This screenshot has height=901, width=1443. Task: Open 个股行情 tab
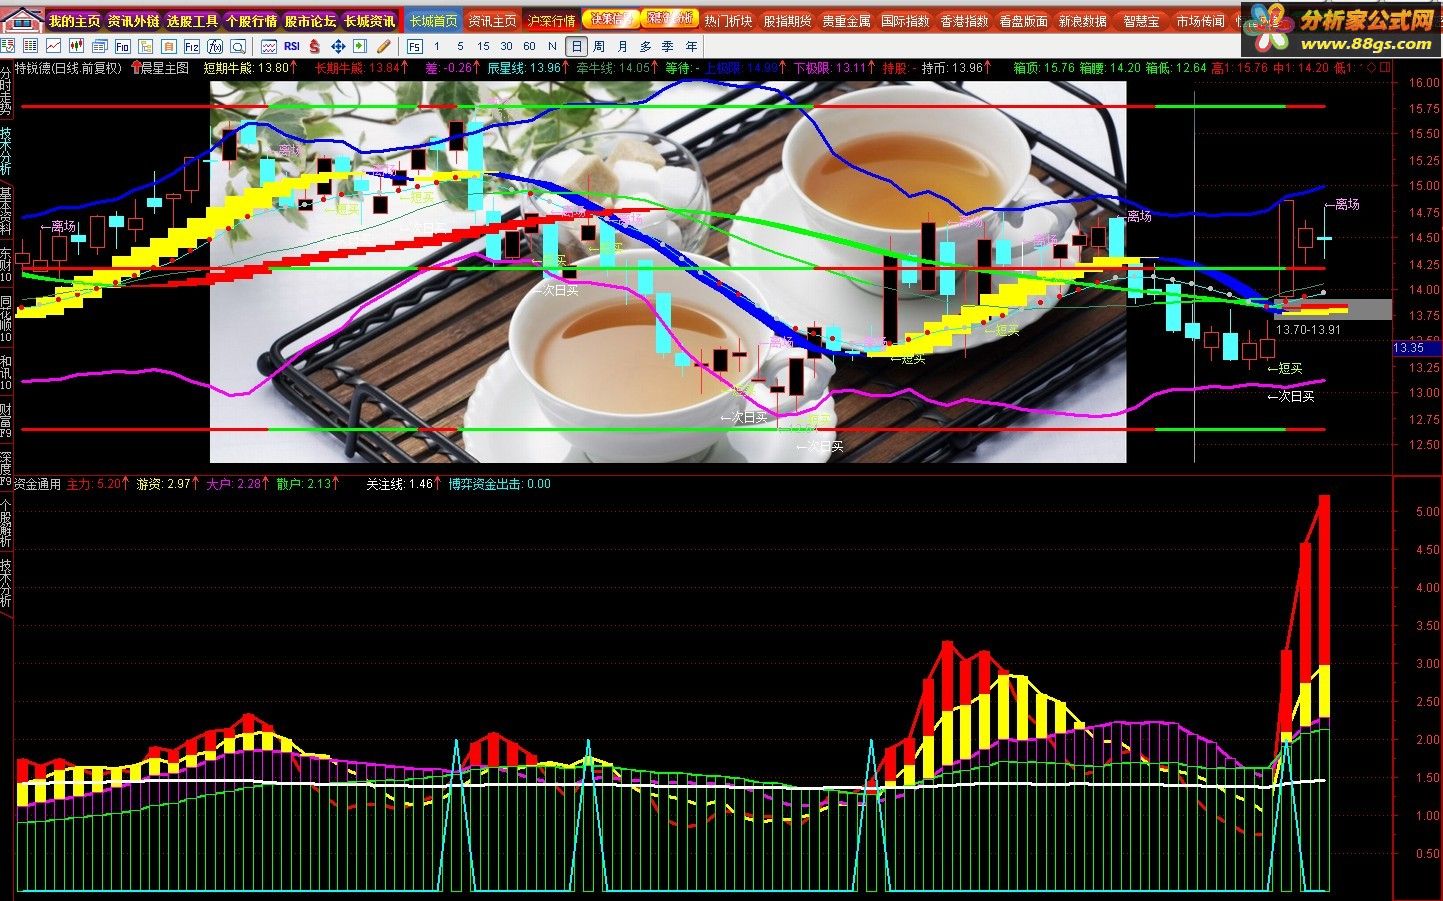click(251, 20)
